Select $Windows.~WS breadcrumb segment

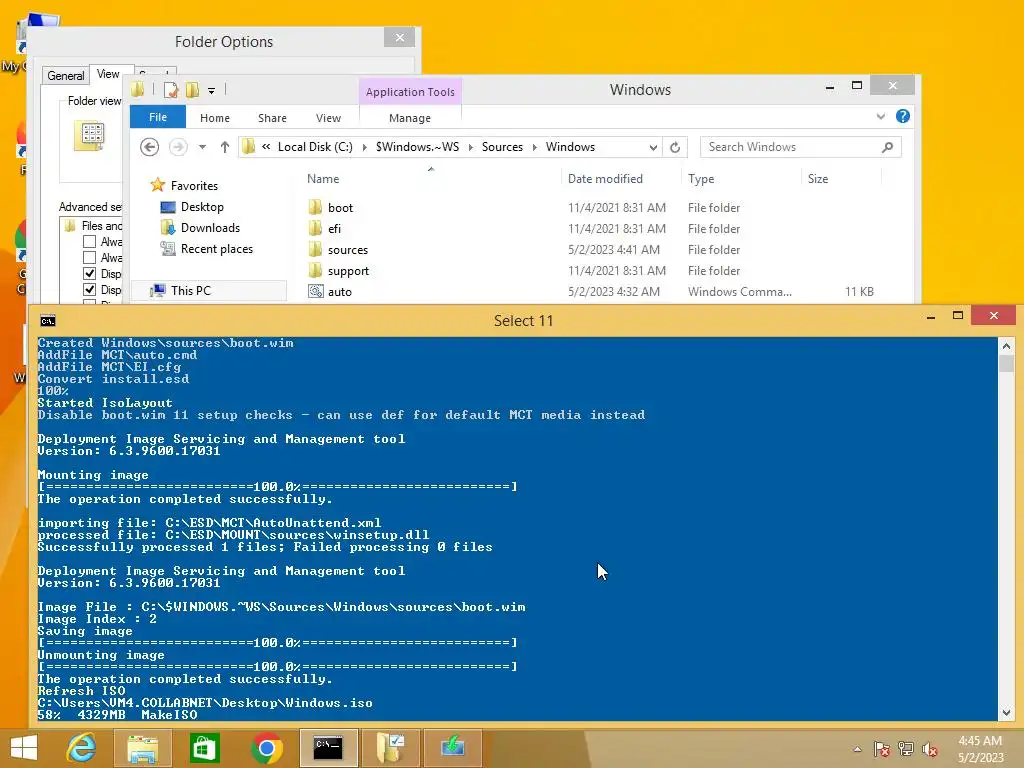tap(417, 147)
